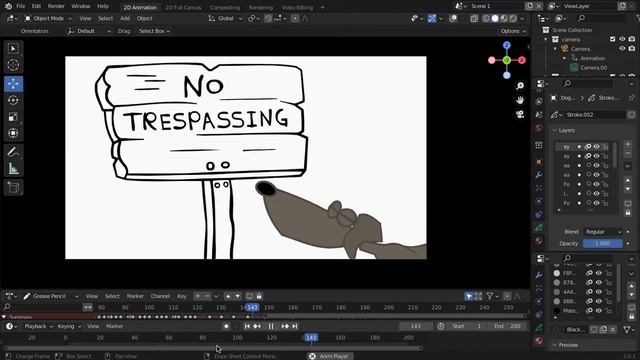
Task: Activate the Move tool
Action: coord(13,84)
